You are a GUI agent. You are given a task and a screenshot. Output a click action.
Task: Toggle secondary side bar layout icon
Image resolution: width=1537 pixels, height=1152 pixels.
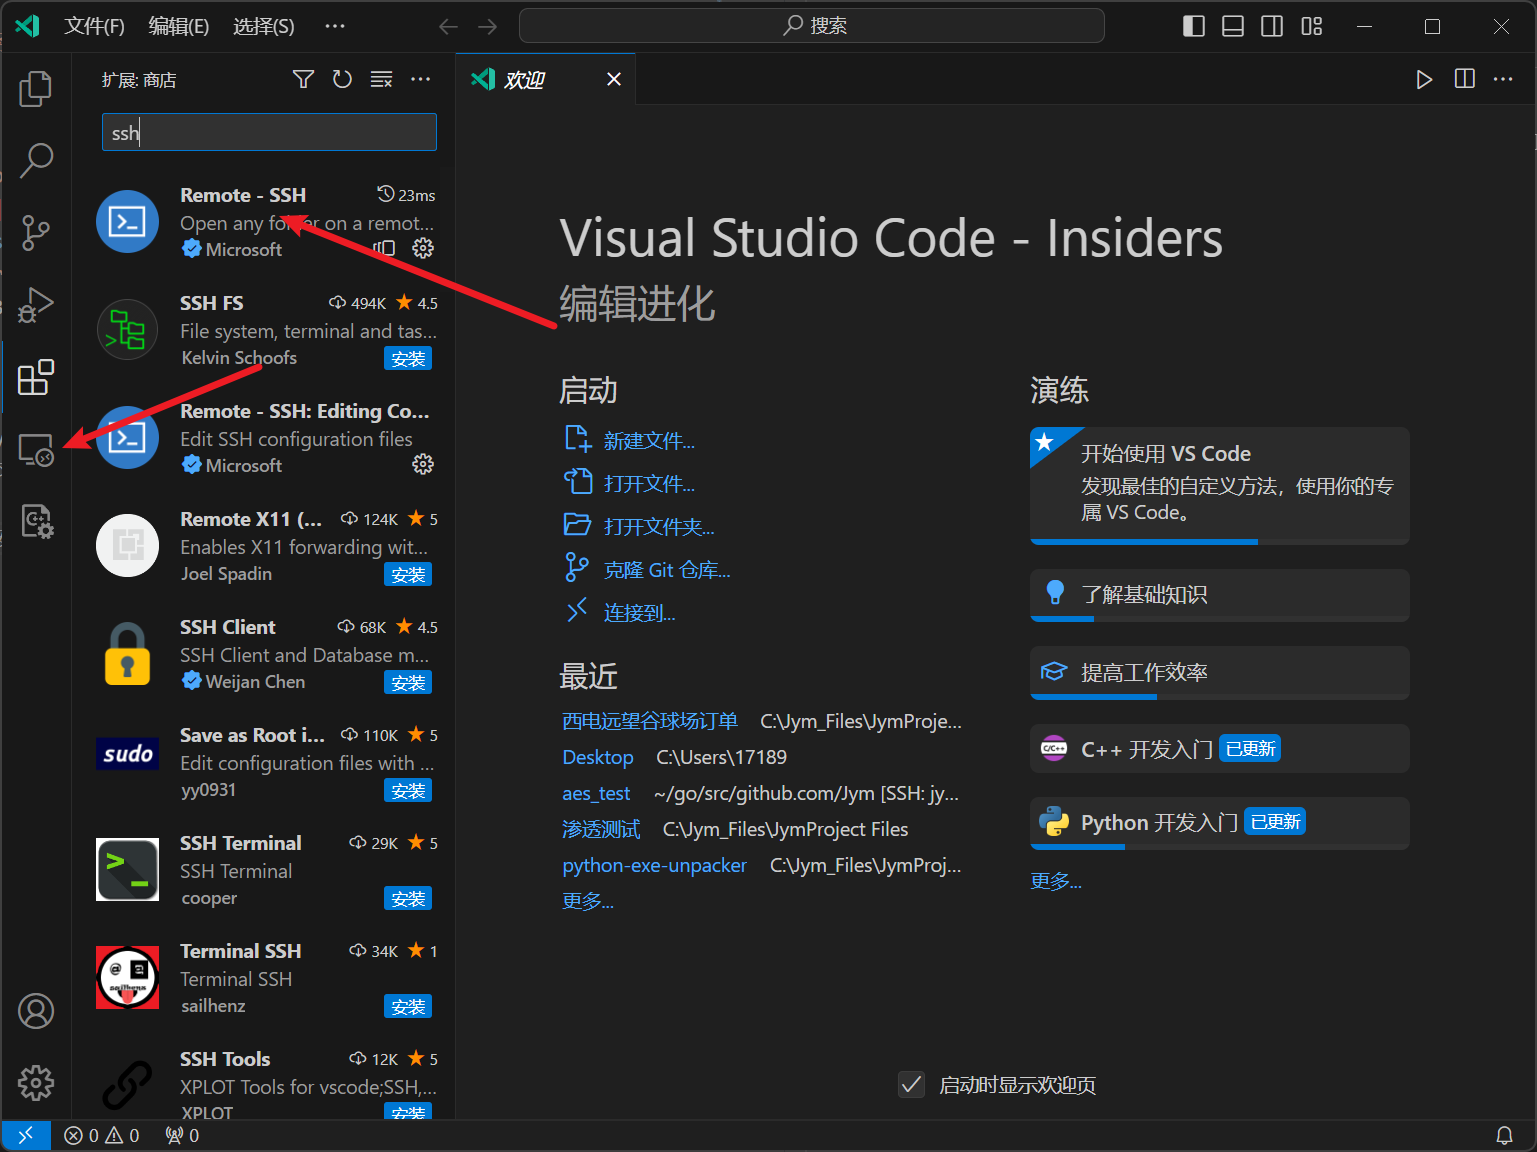point(1272,26)
